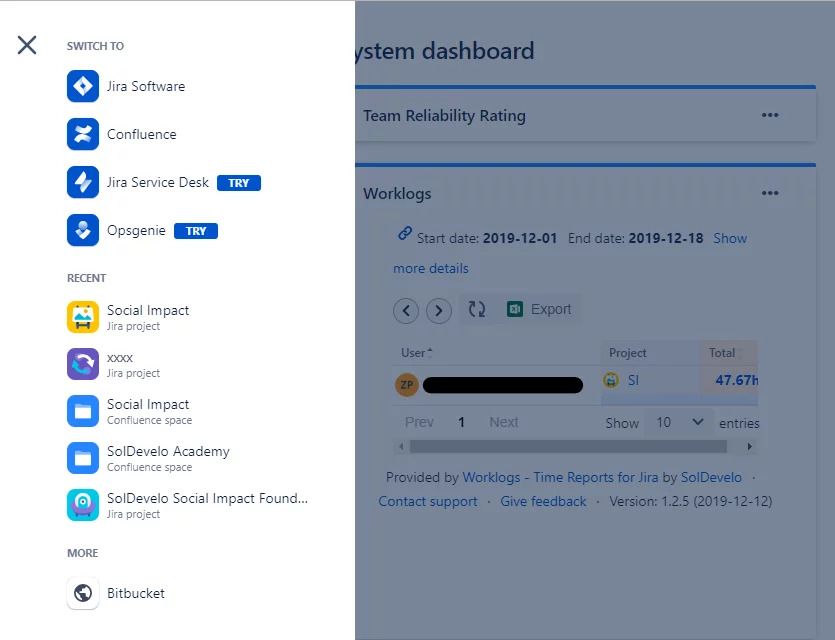Screen dimensions: 835x640
Task: Click the 47.67h total value
Action: 736,380
